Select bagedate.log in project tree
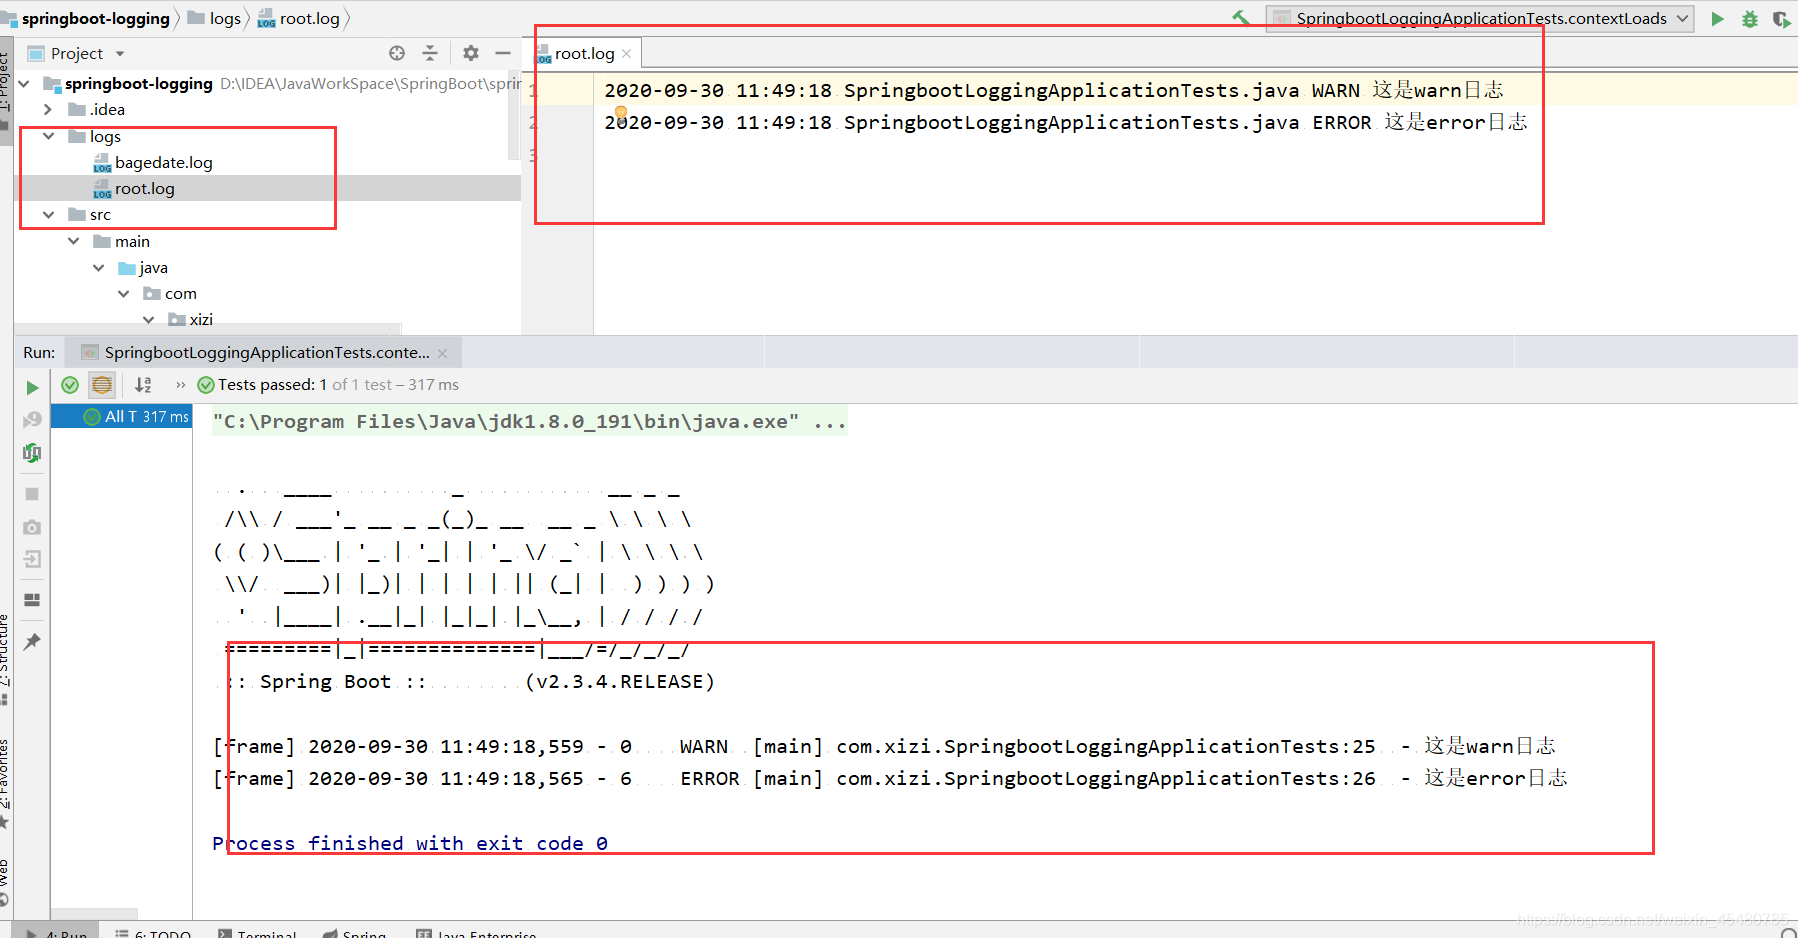 (163, 162)
